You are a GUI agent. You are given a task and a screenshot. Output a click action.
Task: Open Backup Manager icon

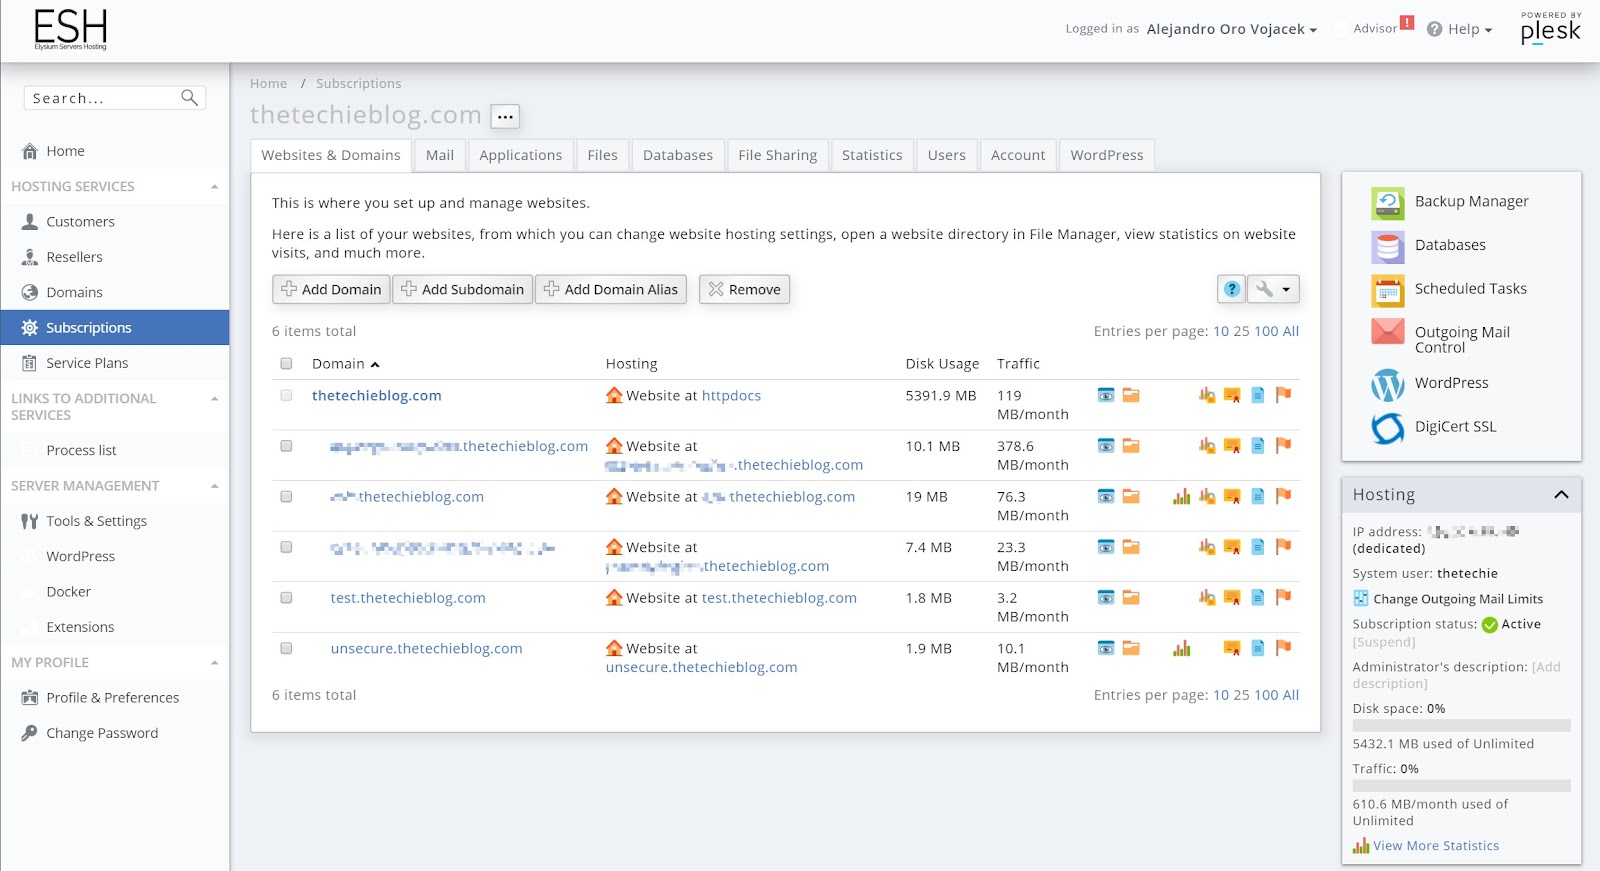pos(1388,203)
